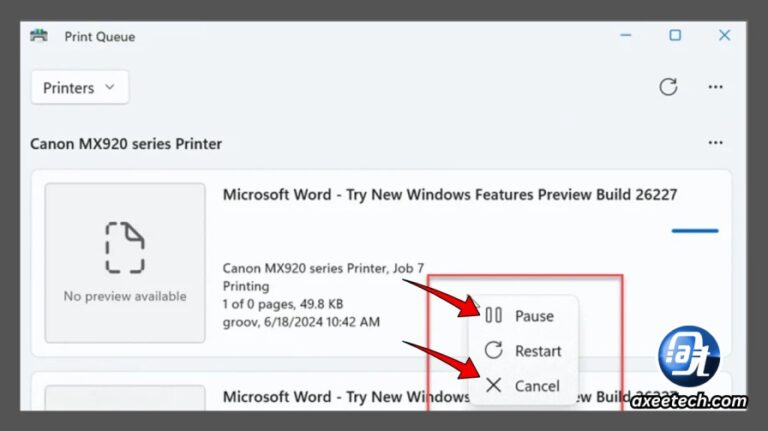Click the print job progress bar
Viewport: 768px width, 431px height.
click(695, 231)
